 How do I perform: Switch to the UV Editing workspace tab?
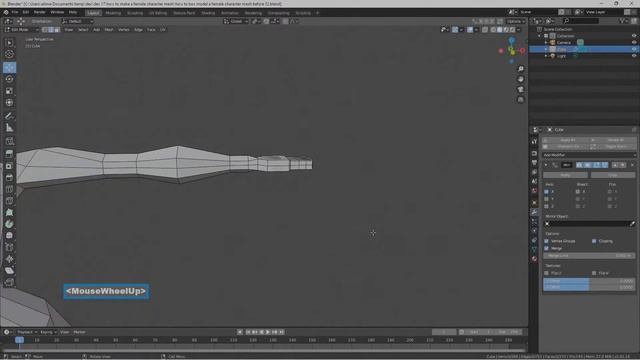158,13
